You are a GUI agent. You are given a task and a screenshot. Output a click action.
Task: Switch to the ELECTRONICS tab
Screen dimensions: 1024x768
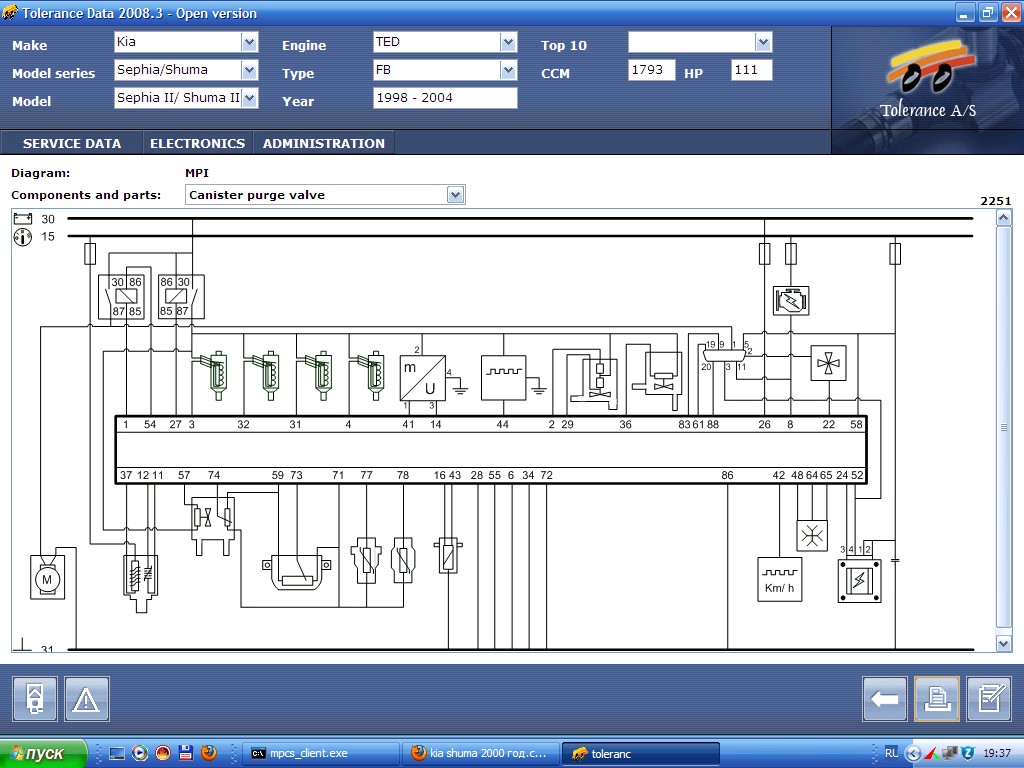[197, 143]
